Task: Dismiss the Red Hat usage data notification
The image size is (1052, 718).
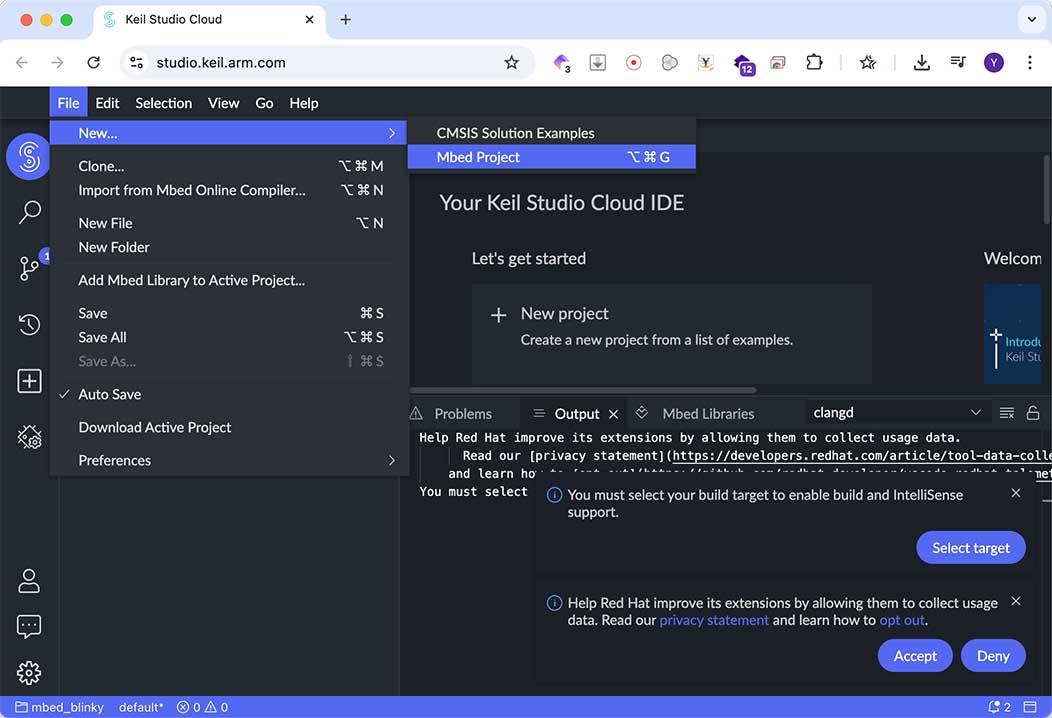Action: click(1016, 601)
